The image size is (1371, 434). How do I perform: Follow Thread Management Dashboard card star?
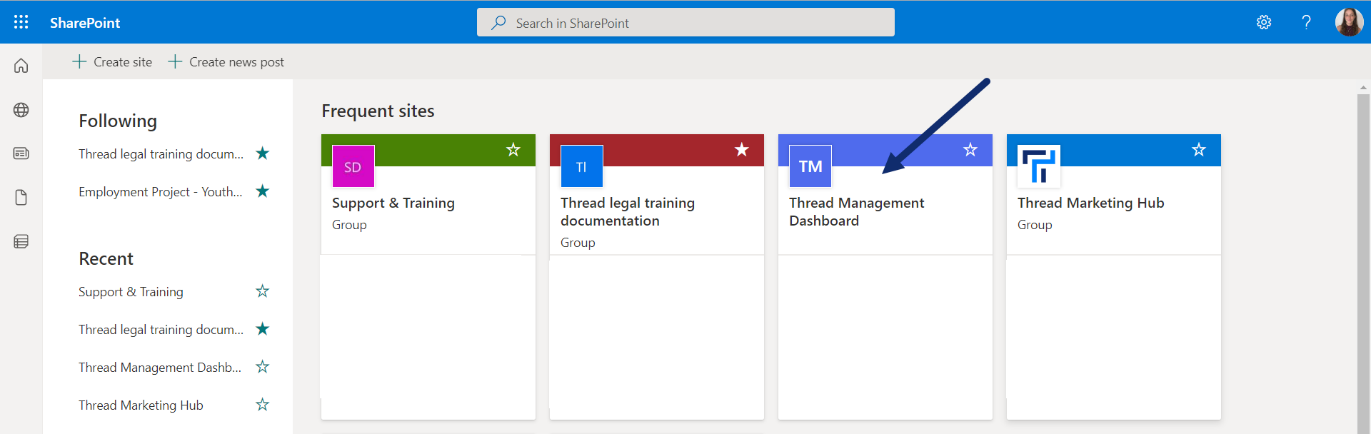(x=970, y=149)
